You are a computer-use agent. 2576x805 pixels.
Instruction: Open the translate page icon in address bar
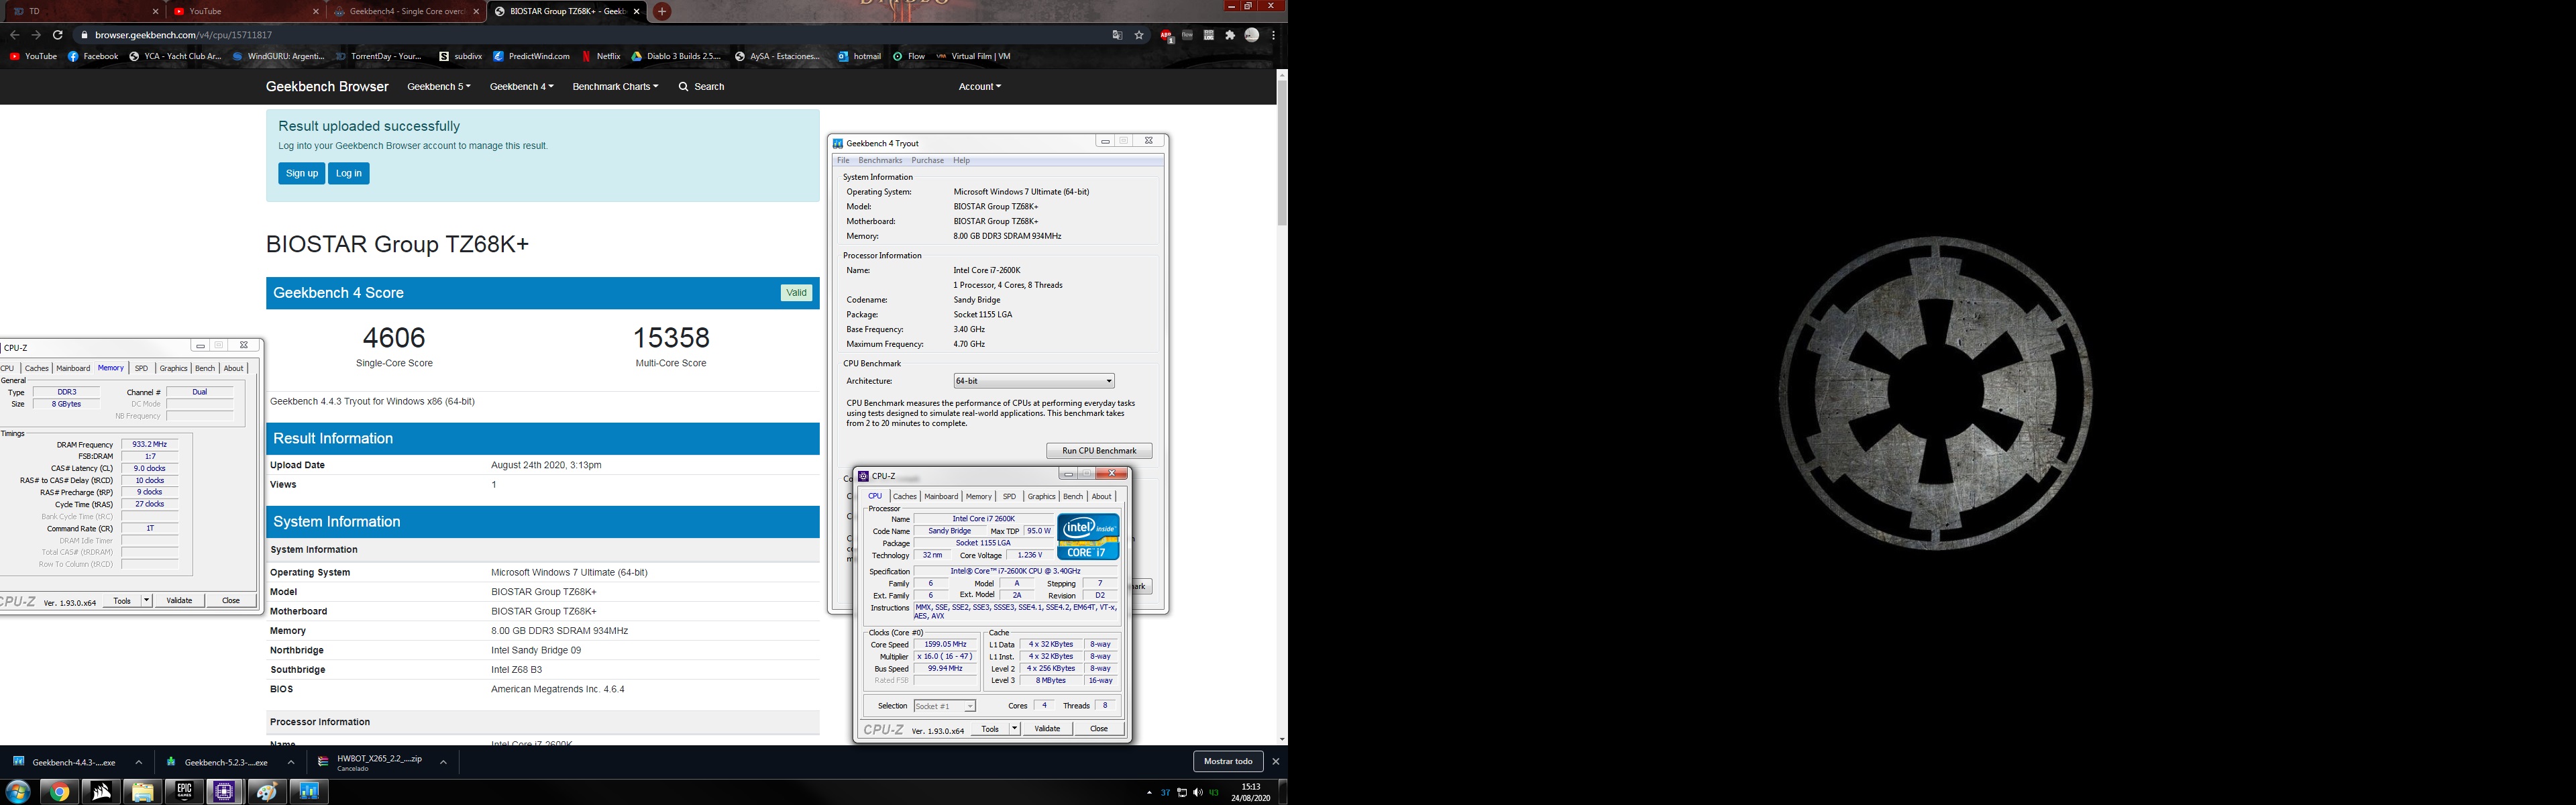coord(1117,35)
